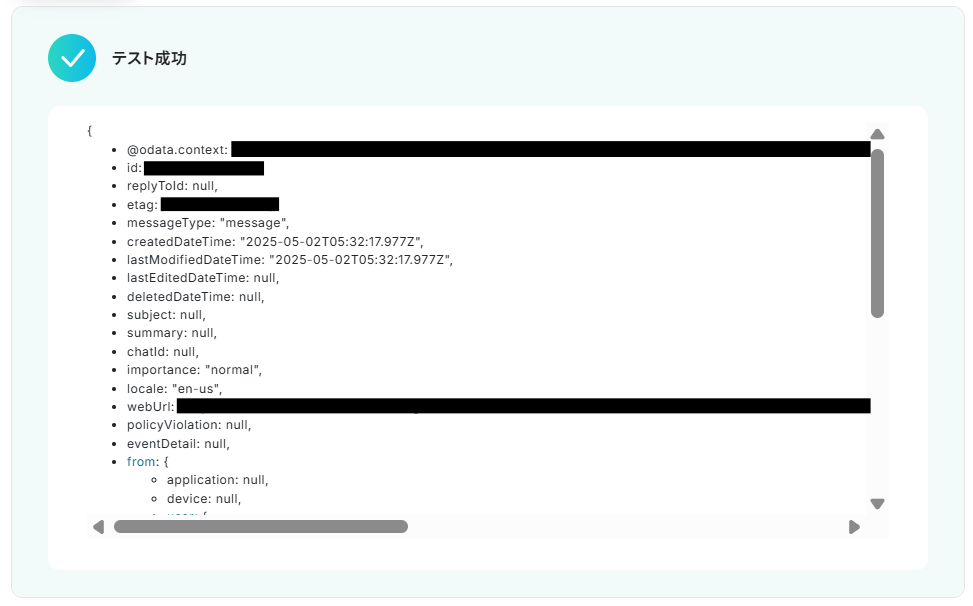Click the redacted @odata.context value
Screen dimensions: 973x606
pyautogui.click(x=551, y=149)
